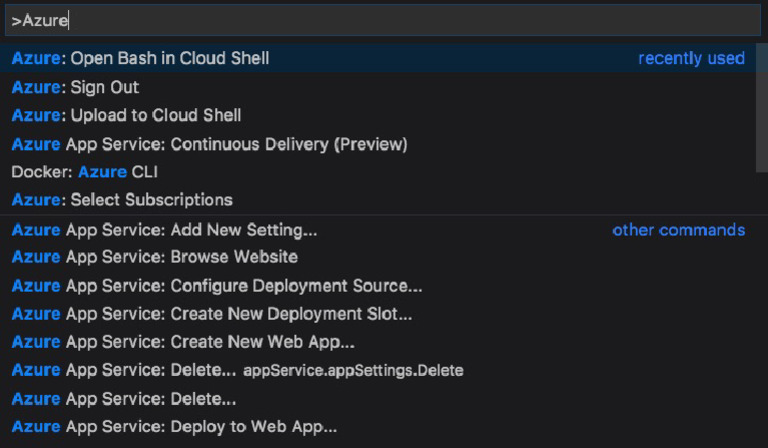Run "Azure App Service: Deploy to Web App..."
Image resolution: width=768 pixels, height=448 pixels.
coord(378,427)
